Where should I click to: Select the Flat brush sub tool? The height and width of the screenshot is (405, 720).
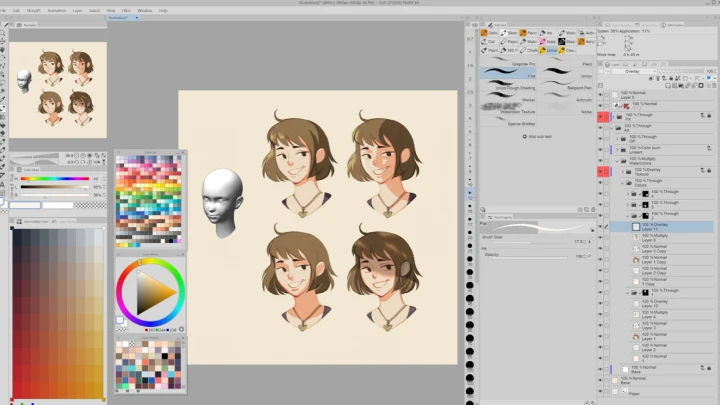(508, 73)
